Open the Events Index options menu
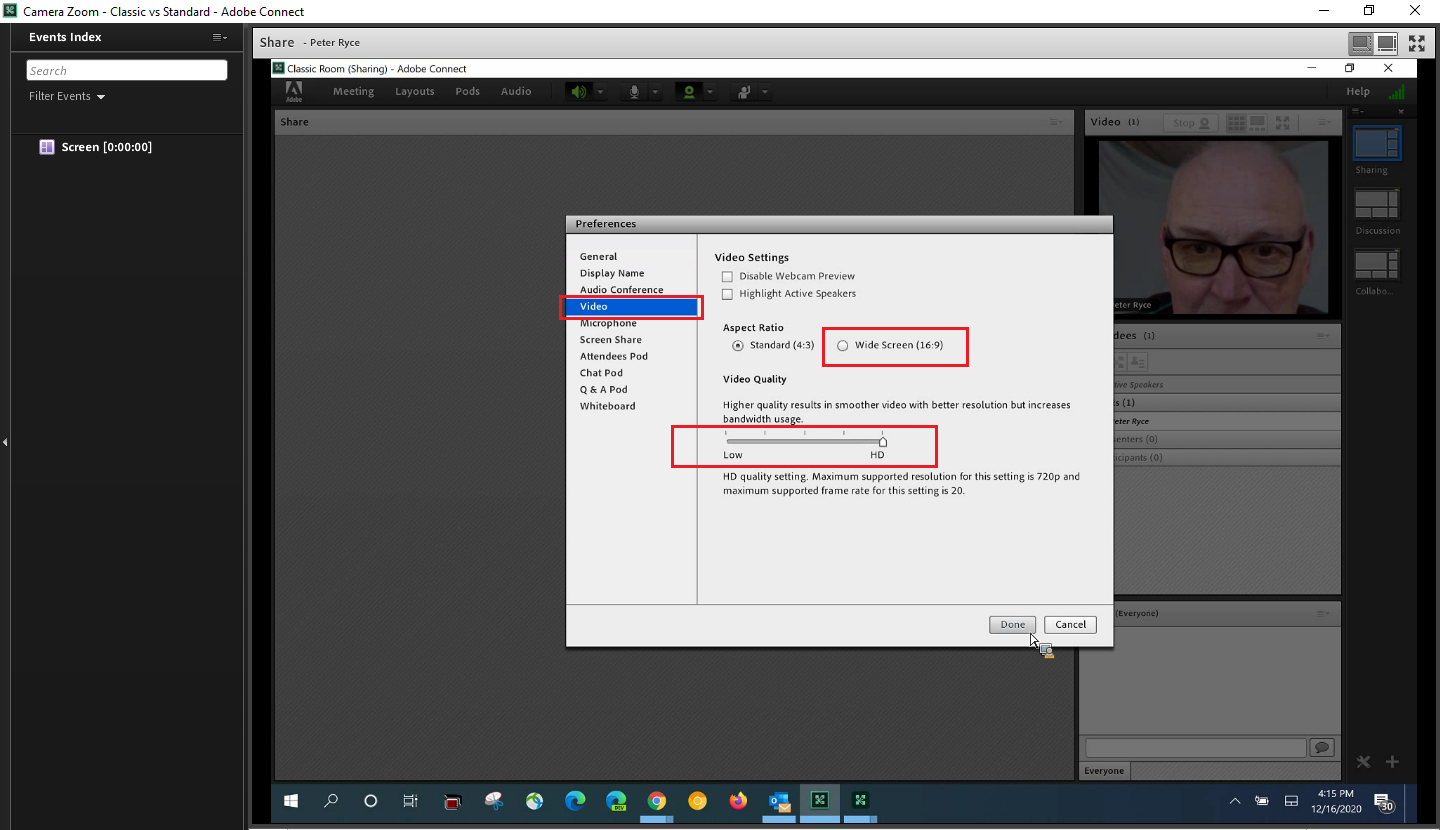1440x830 pixels. pos(220,37)
